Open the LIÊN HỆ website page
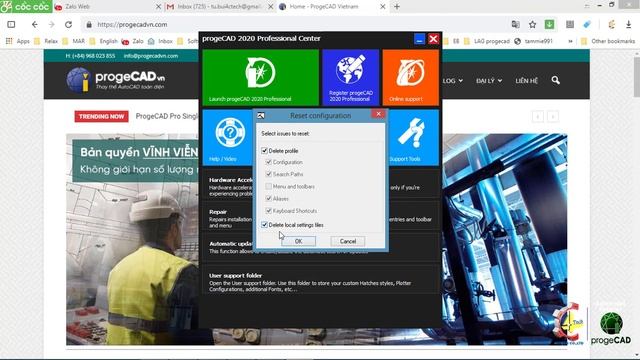 tap(527, 81)
